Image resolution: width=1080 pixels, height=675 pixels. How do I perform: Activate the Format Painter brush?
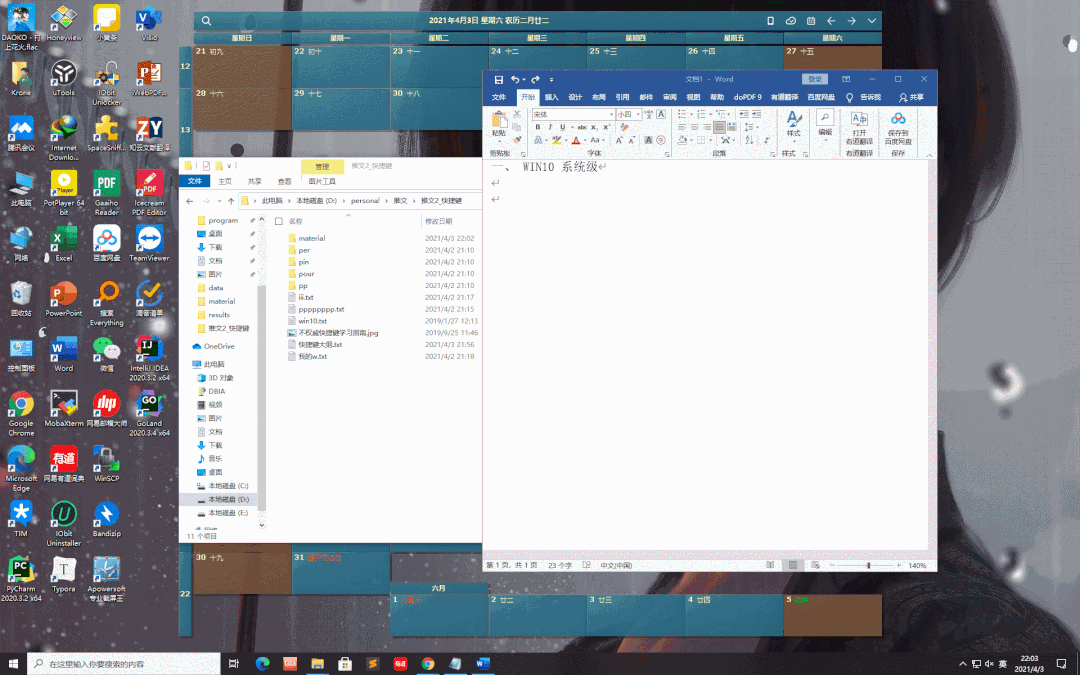click(517, 140)
